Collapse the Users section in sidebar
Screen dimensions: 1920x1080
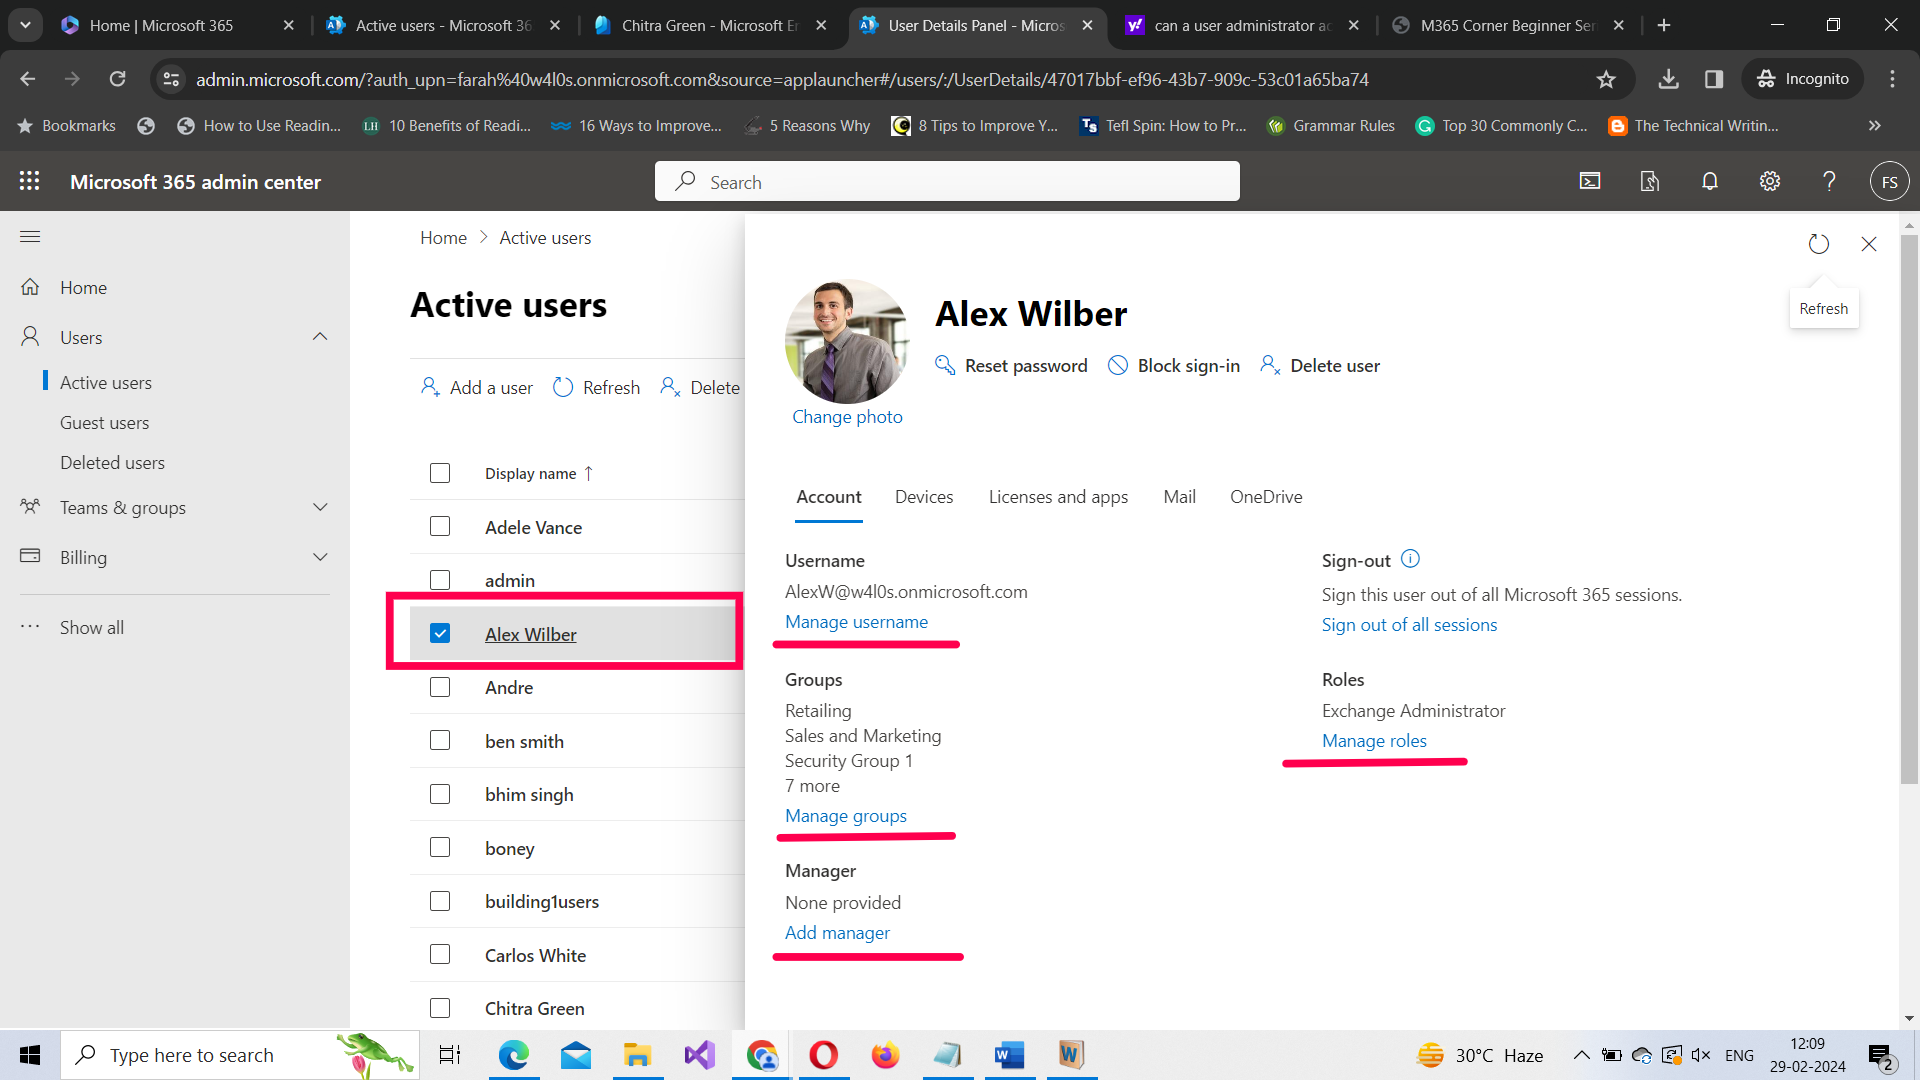coord(320,336)
